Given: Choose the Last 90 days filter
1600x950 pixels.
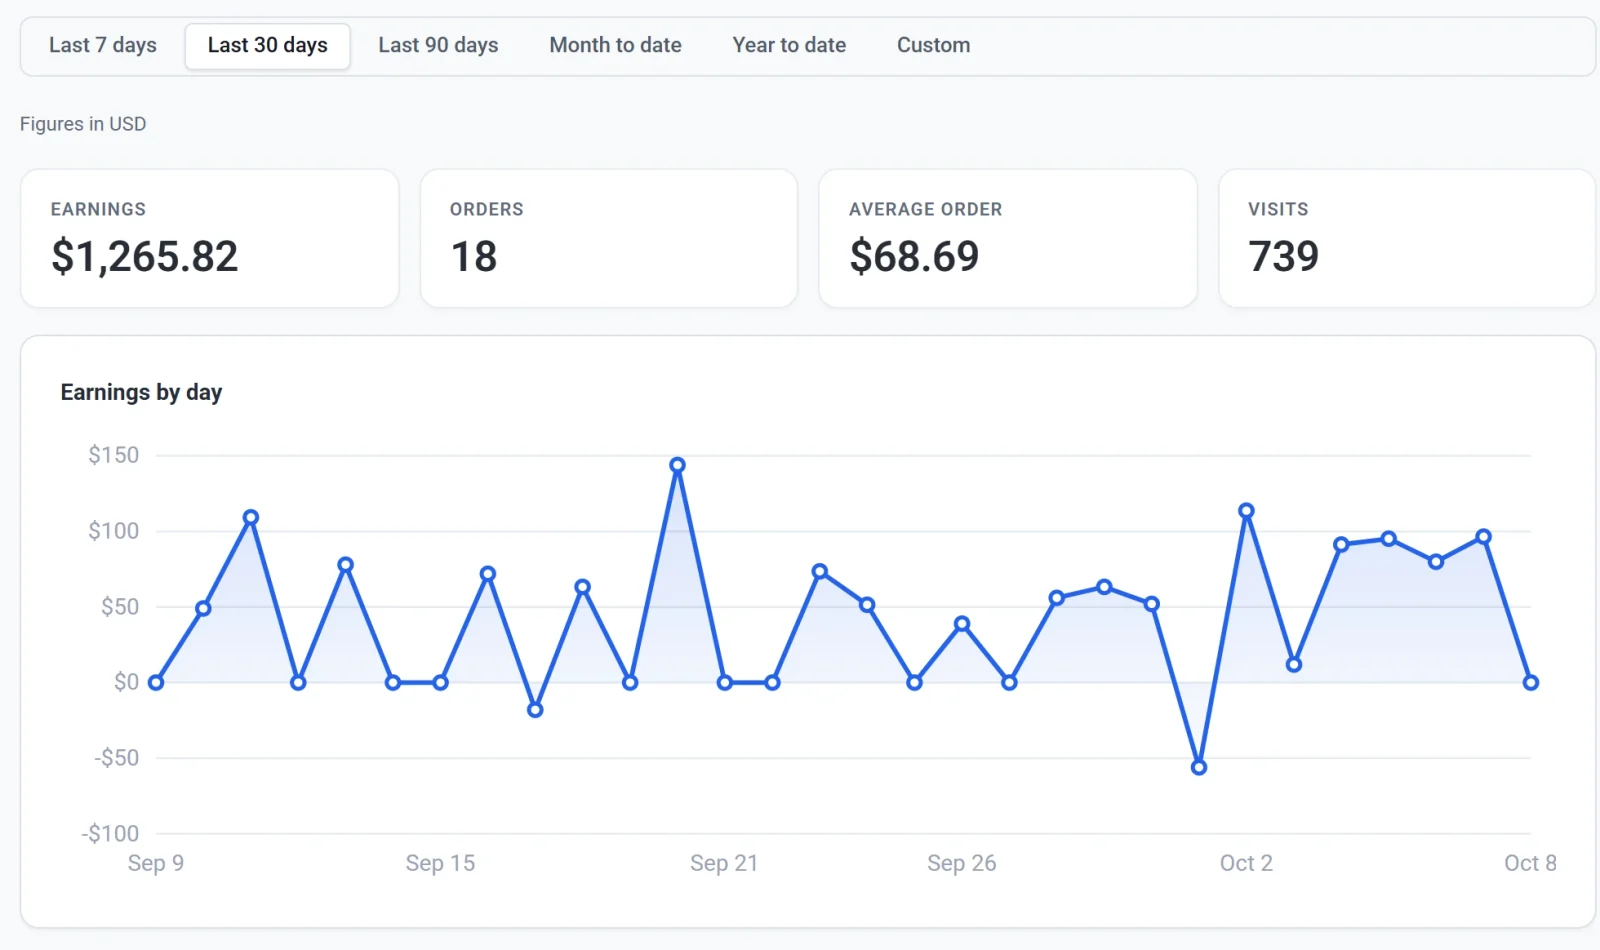Looking at the screenshot, I should point(438,46).
